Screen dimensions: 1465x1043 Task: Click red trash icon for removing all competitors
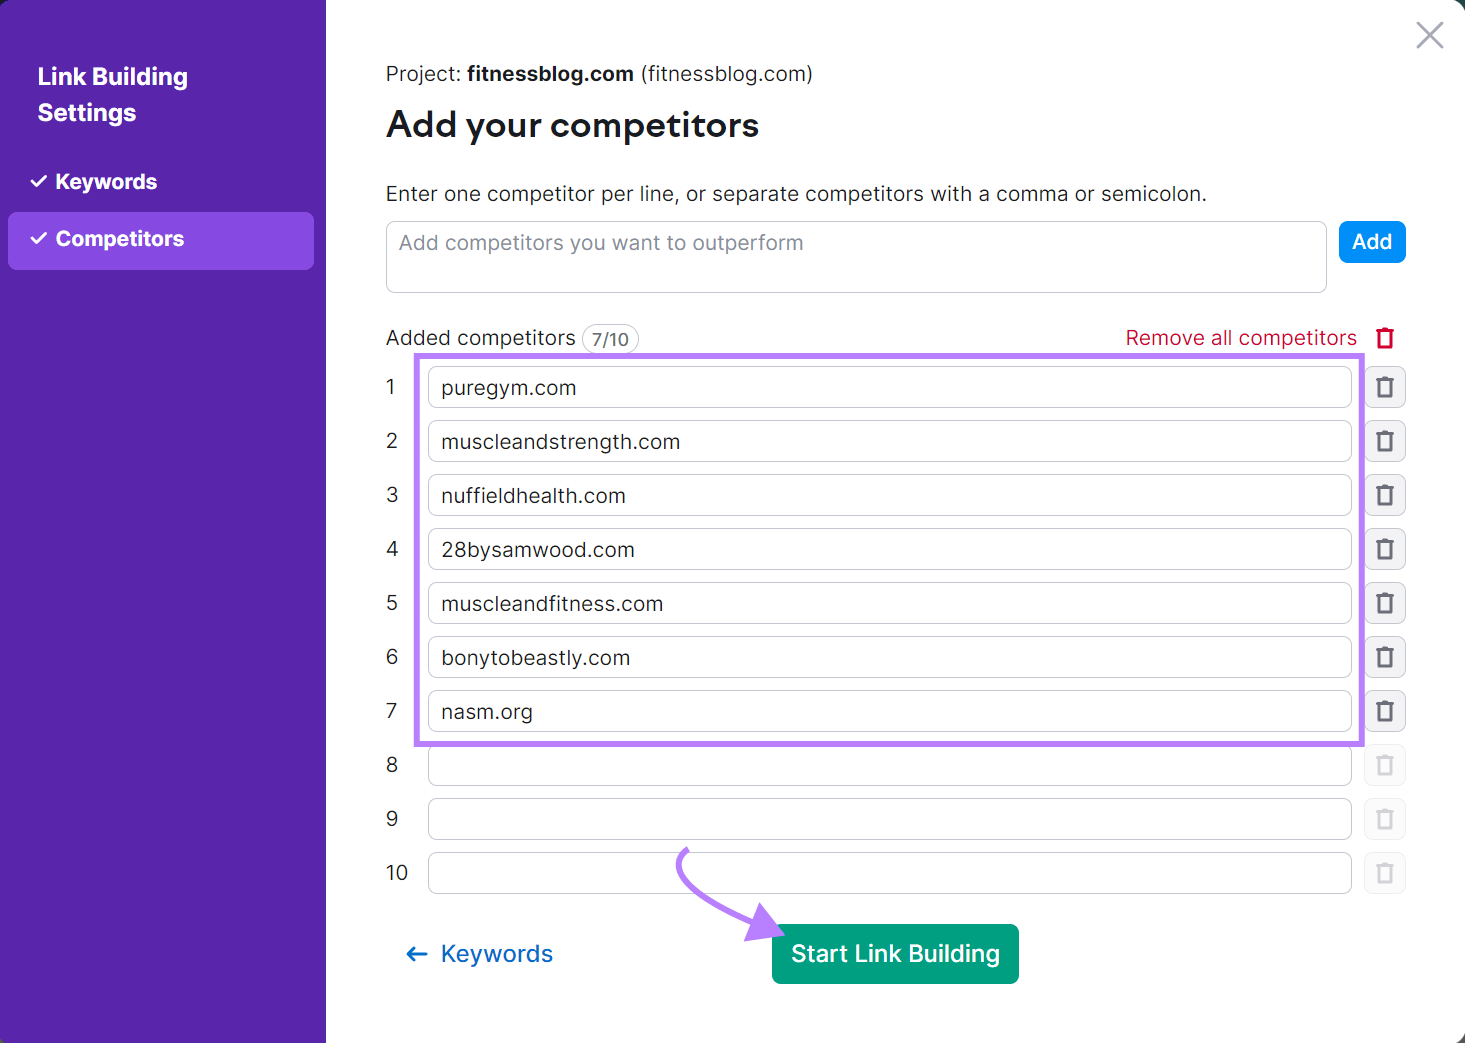[x=1385, y=338]
